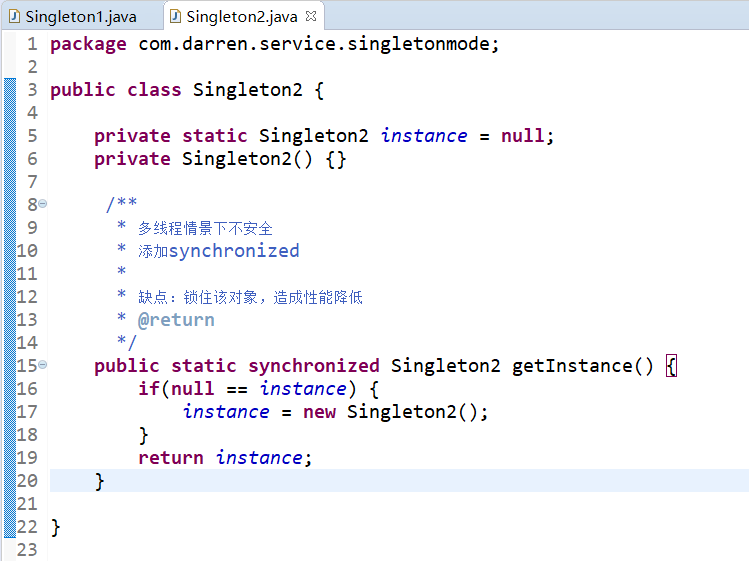
Task: Click line number 23 in the gutter
Action: (27, 550)
